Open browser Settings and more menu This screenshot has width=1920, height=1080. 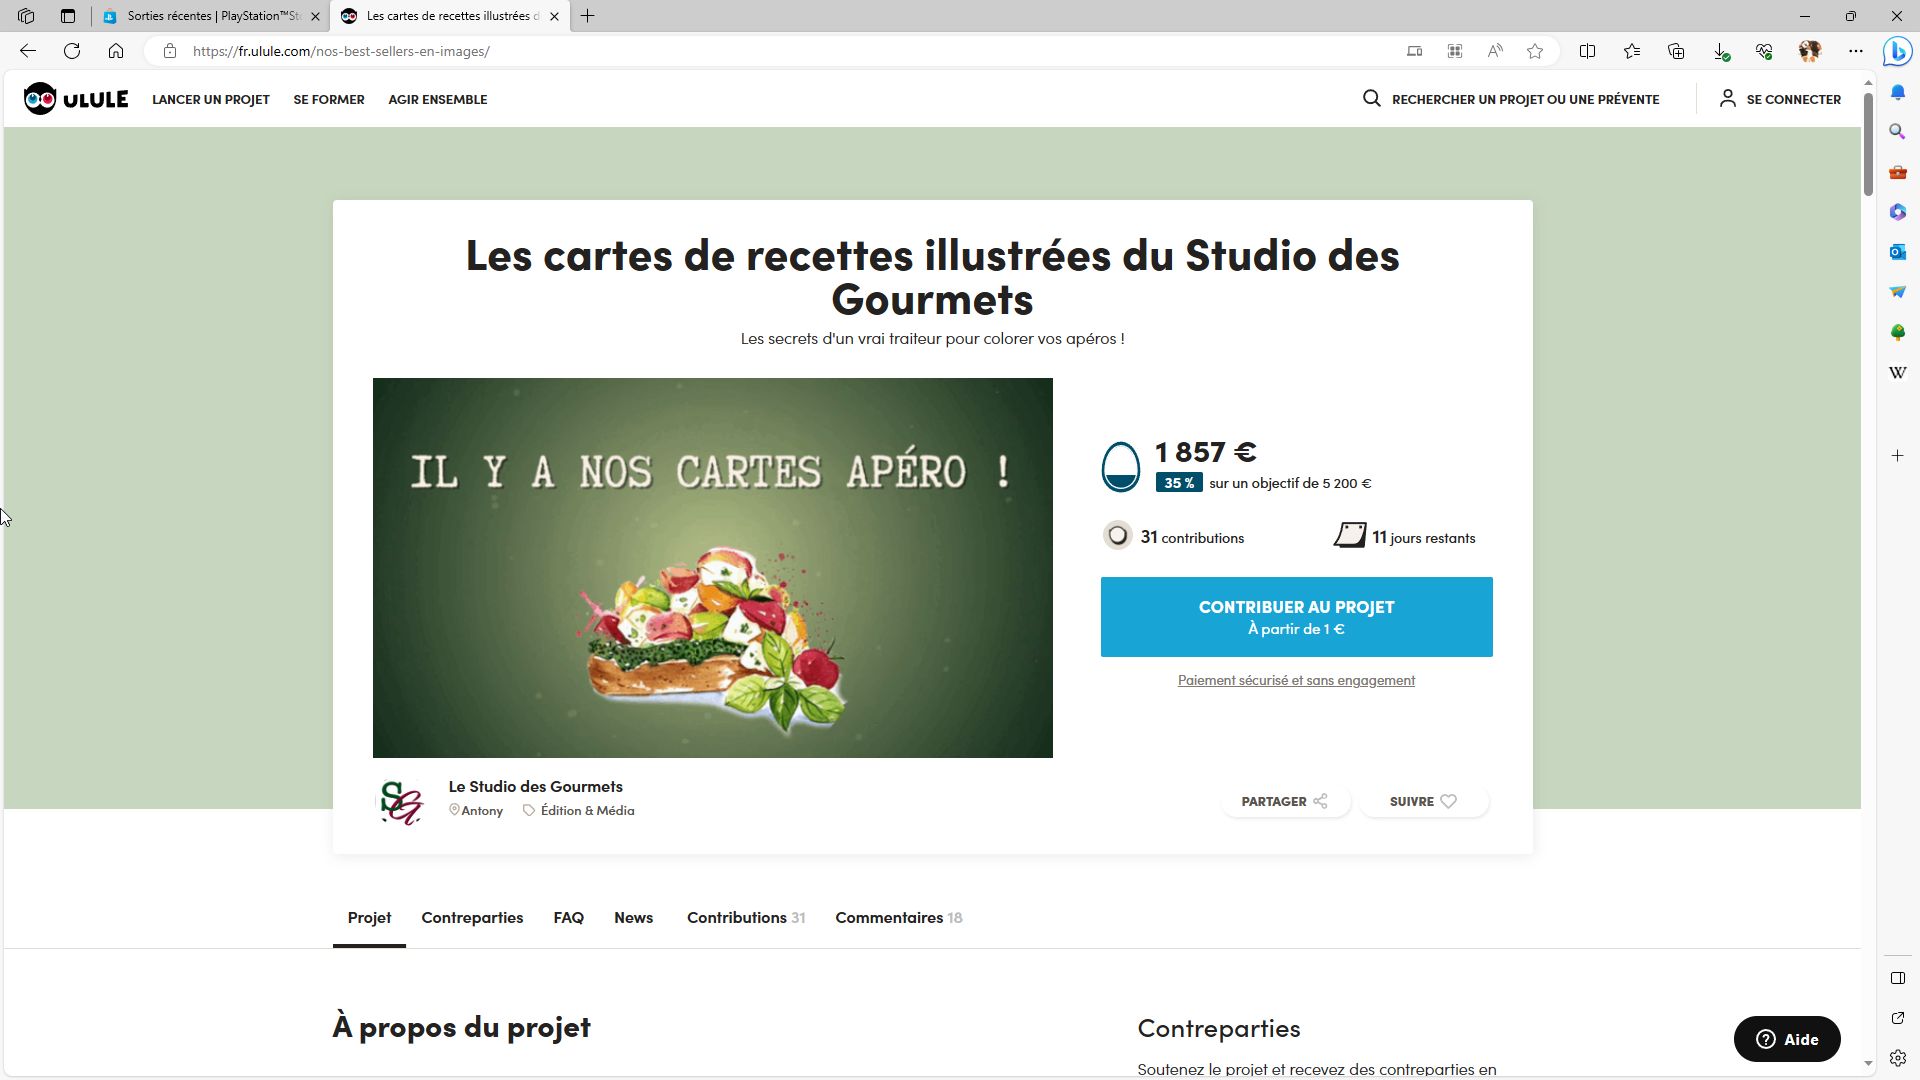pos(1856,51)
